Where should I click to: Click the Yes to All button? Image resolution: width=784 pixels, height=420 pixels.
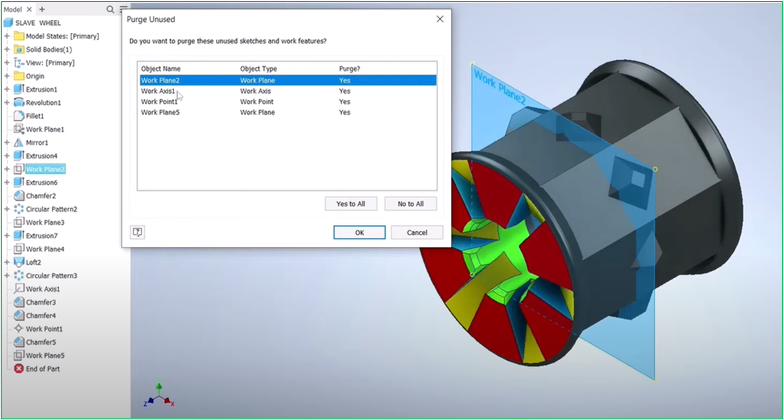tap(350, 204)
